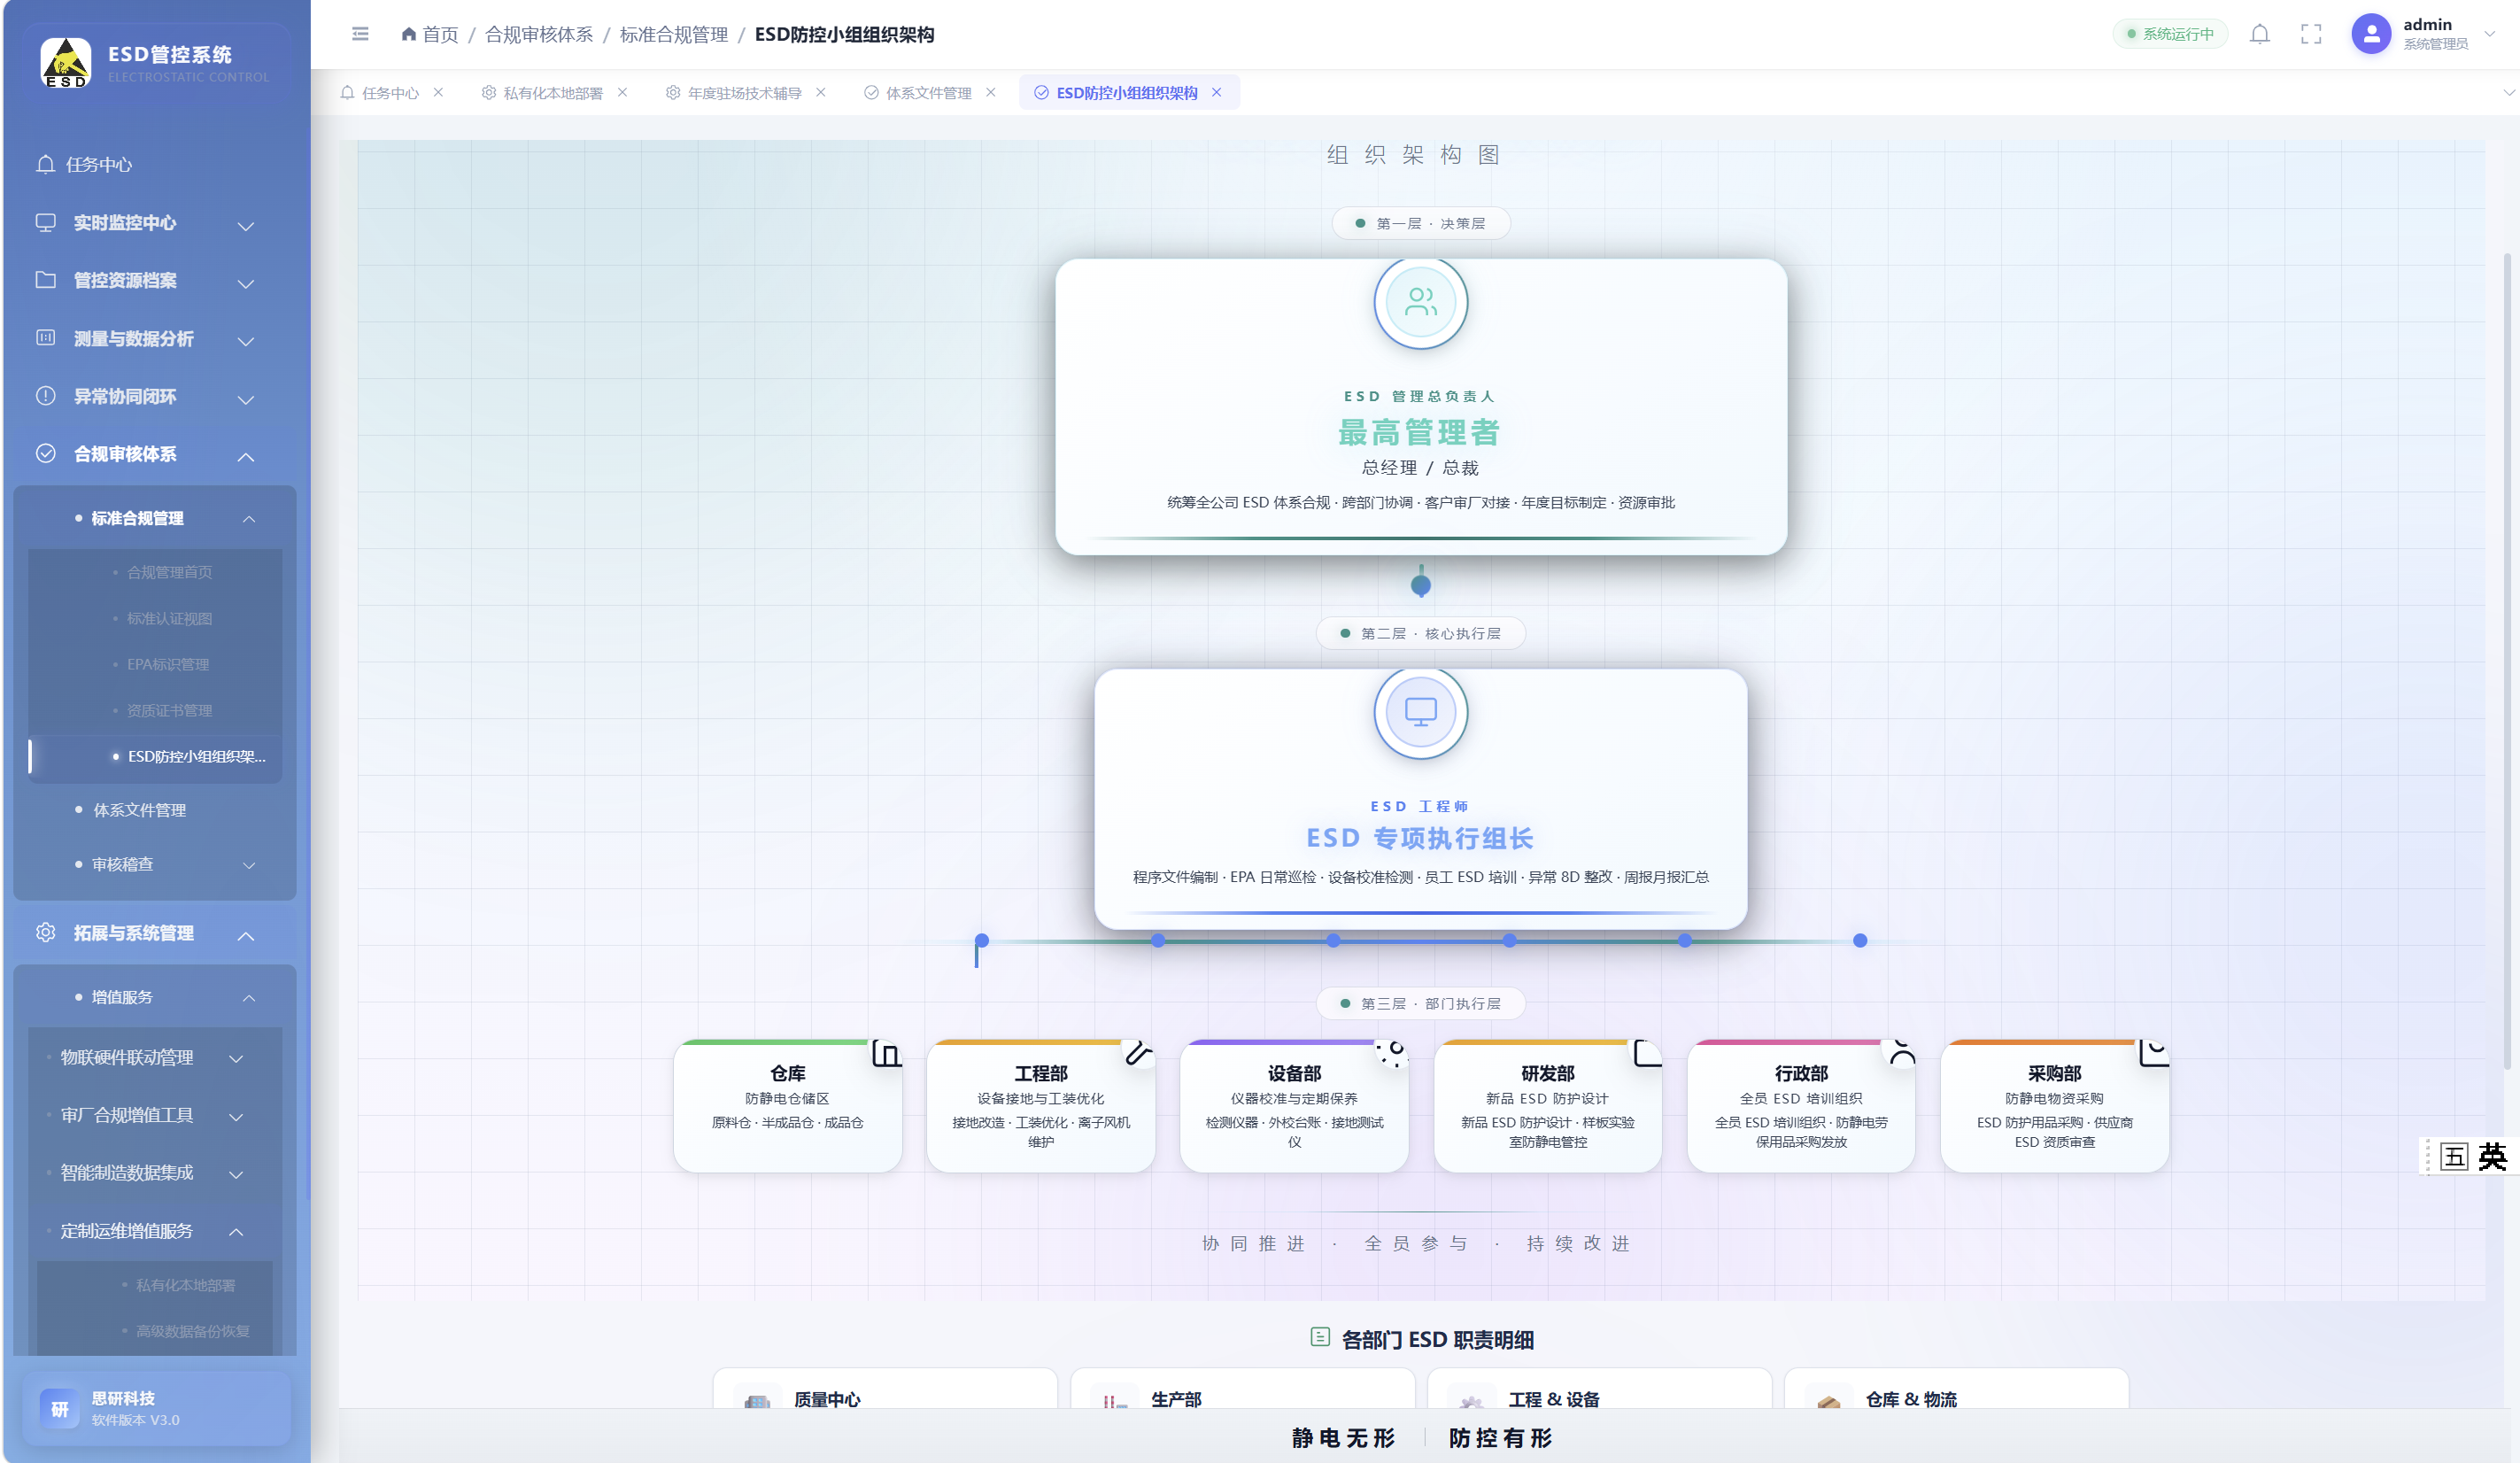
Task: Click the home icon in the breadcrumb
Action: coord(408,34)
